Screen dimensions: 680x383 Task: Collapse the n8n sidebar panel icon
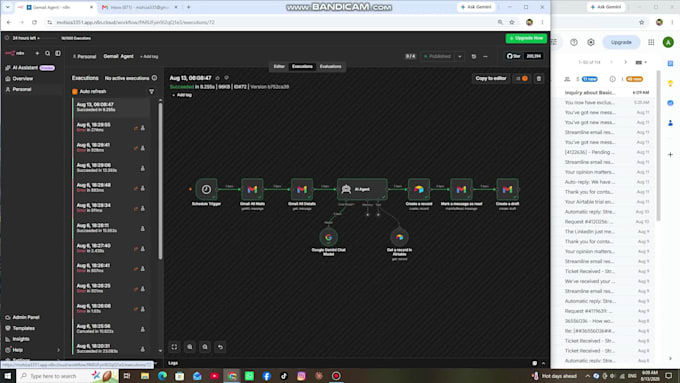pos(58,53)
